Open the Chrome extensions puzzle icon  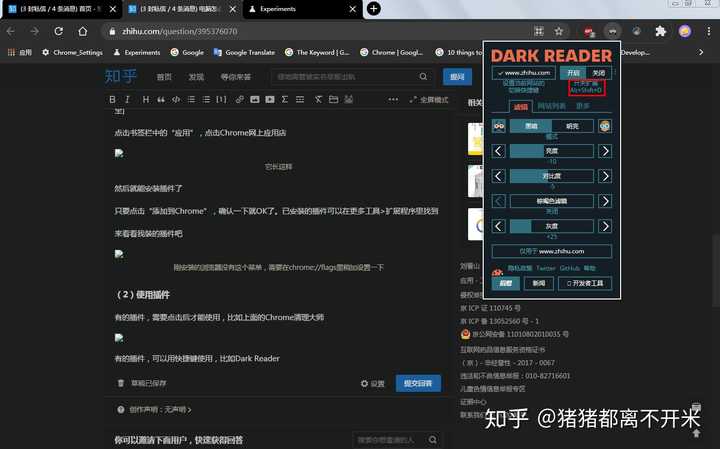(660, 31)
